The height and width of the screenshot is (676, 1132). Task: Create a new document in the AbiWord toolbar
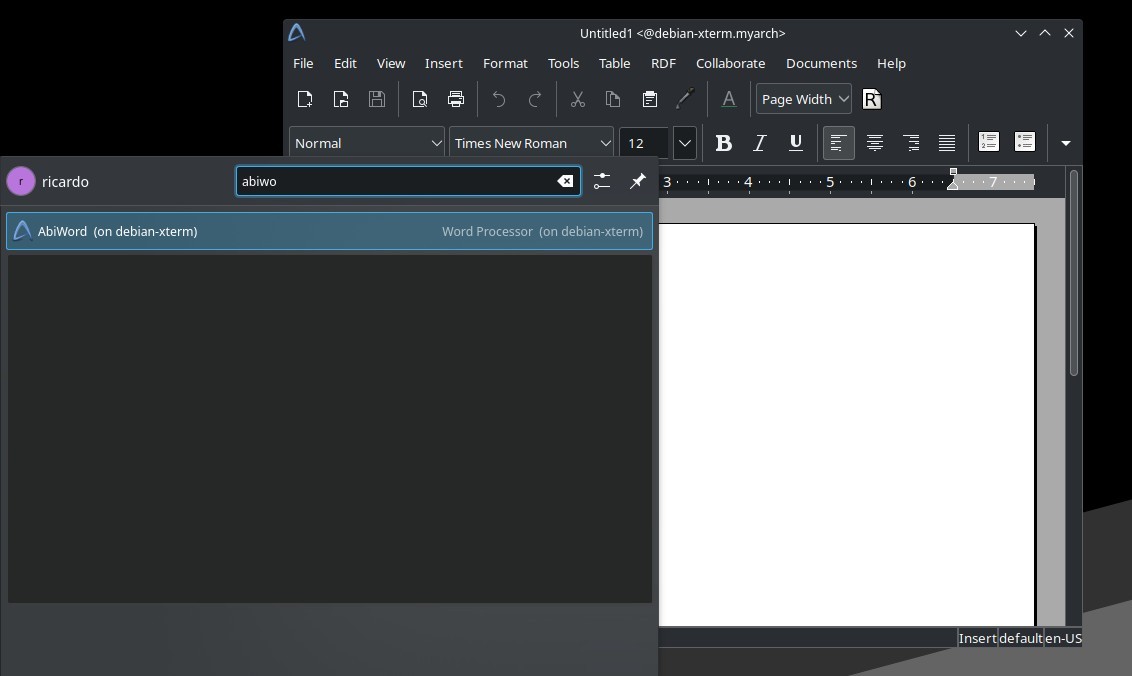coord(305,99)
